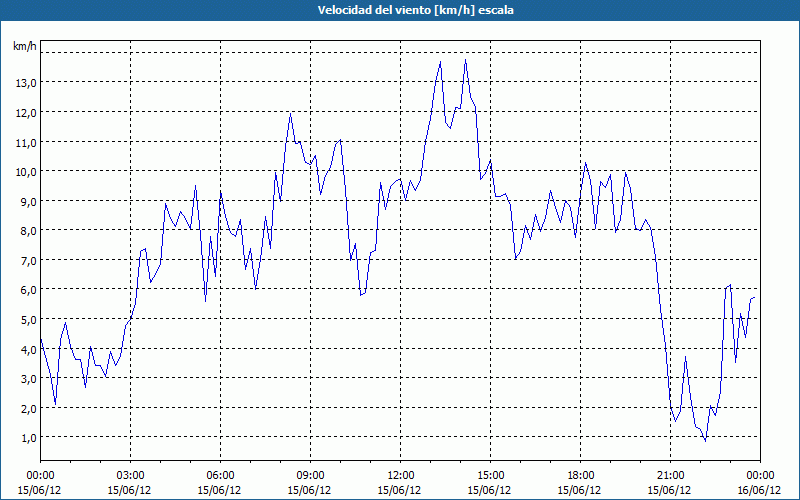Click the 15:00 time axis label

pos(490,476)
